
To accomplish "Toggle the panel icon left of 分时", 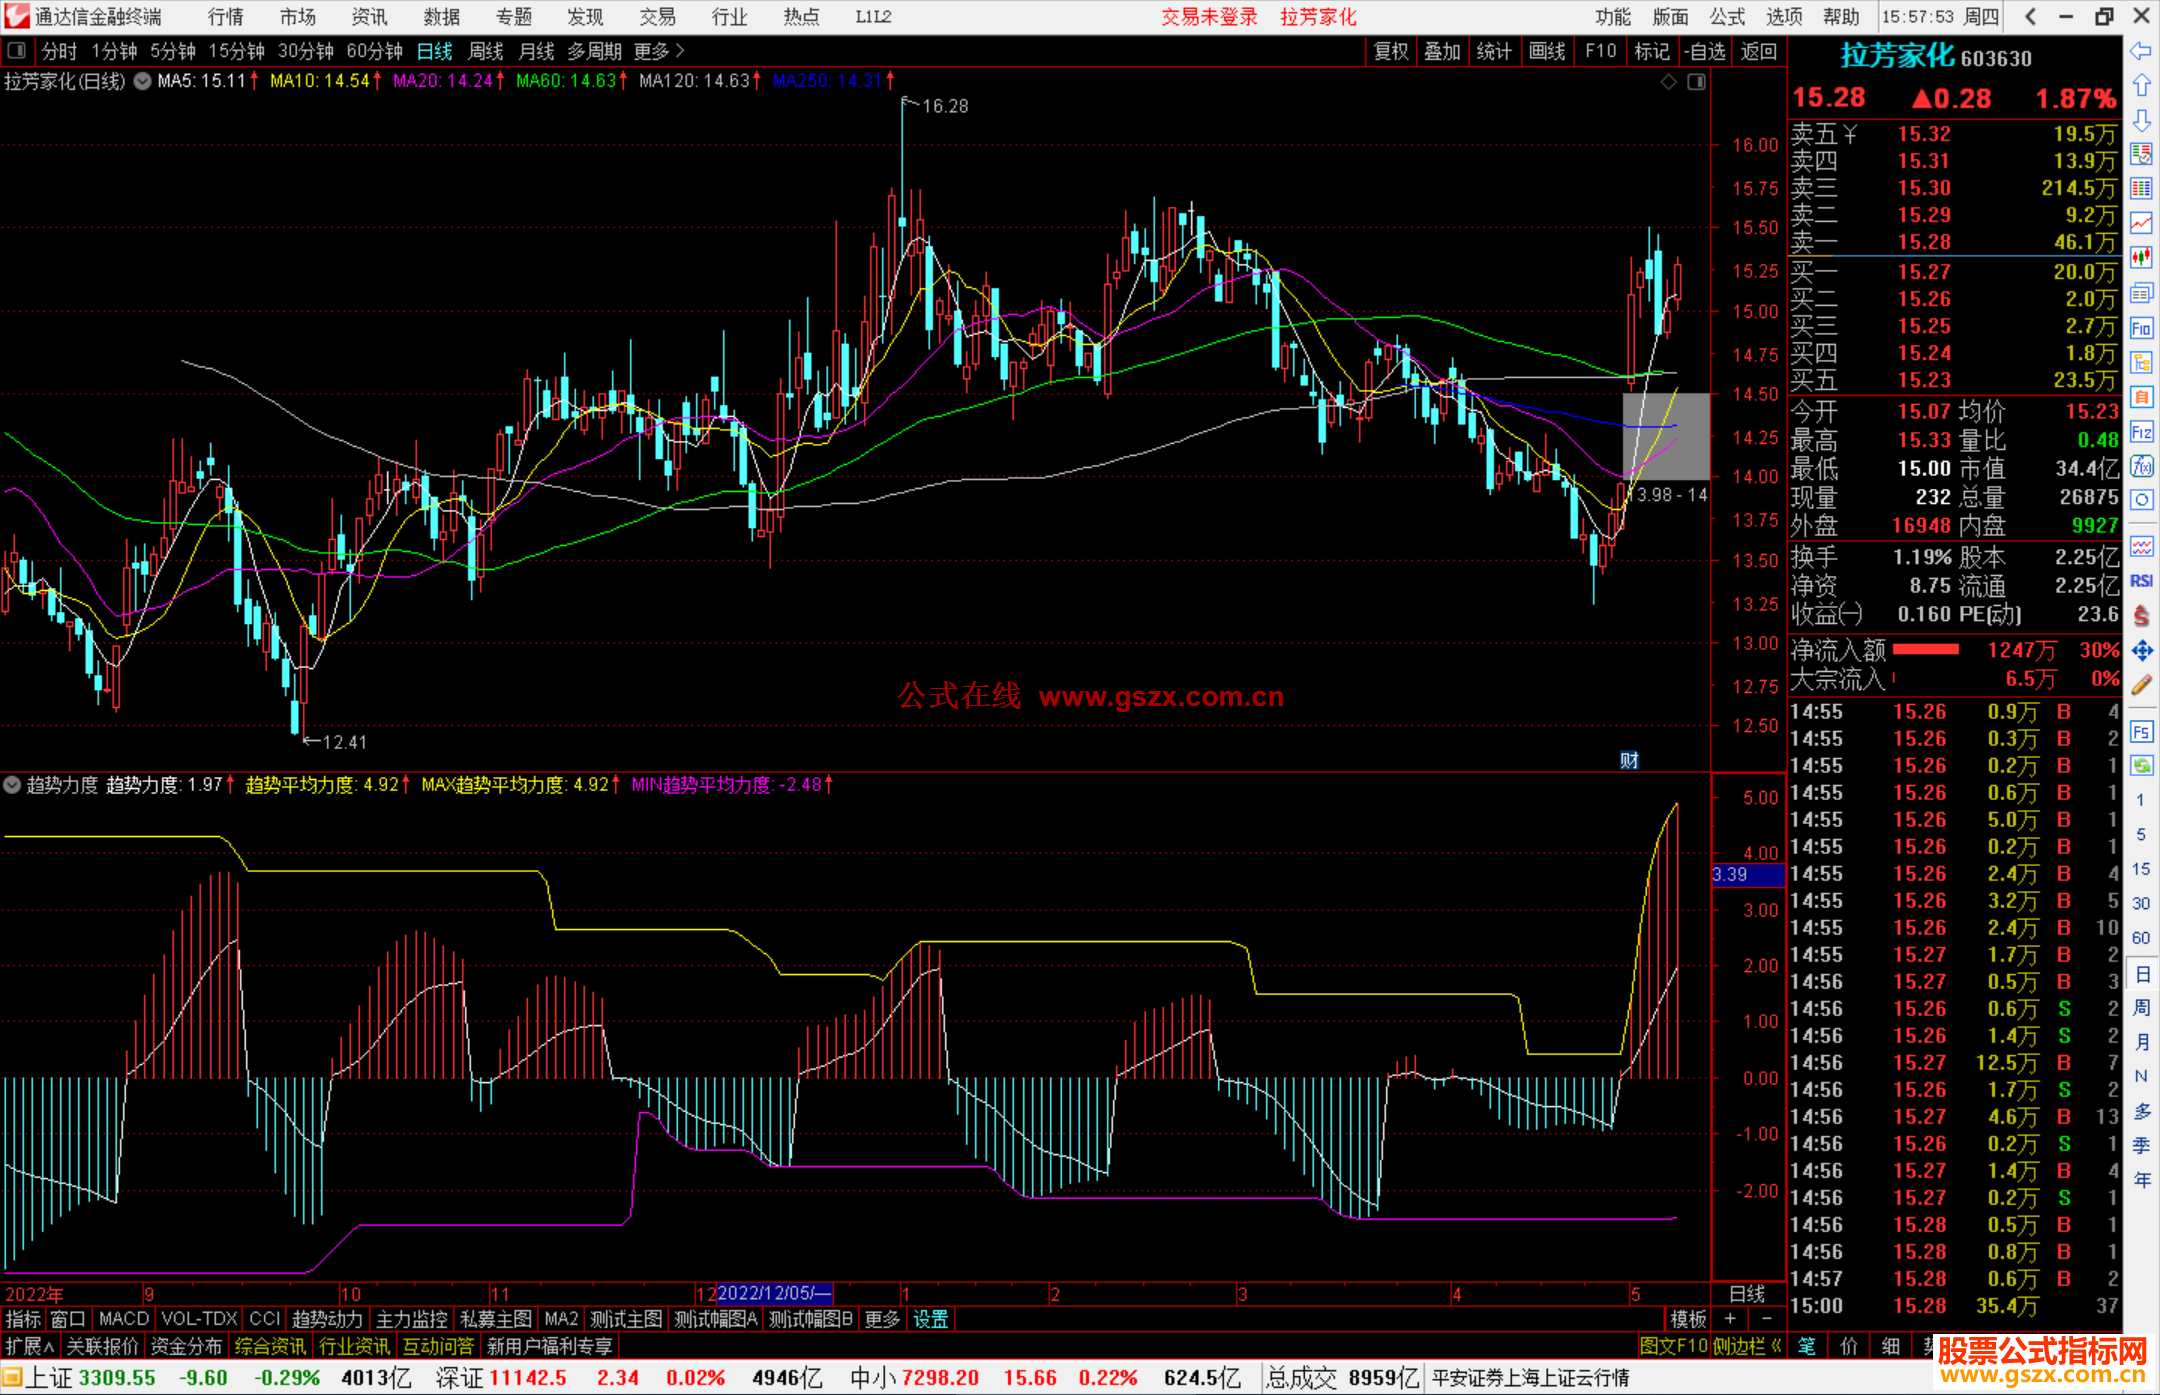I will click(17, 51).
